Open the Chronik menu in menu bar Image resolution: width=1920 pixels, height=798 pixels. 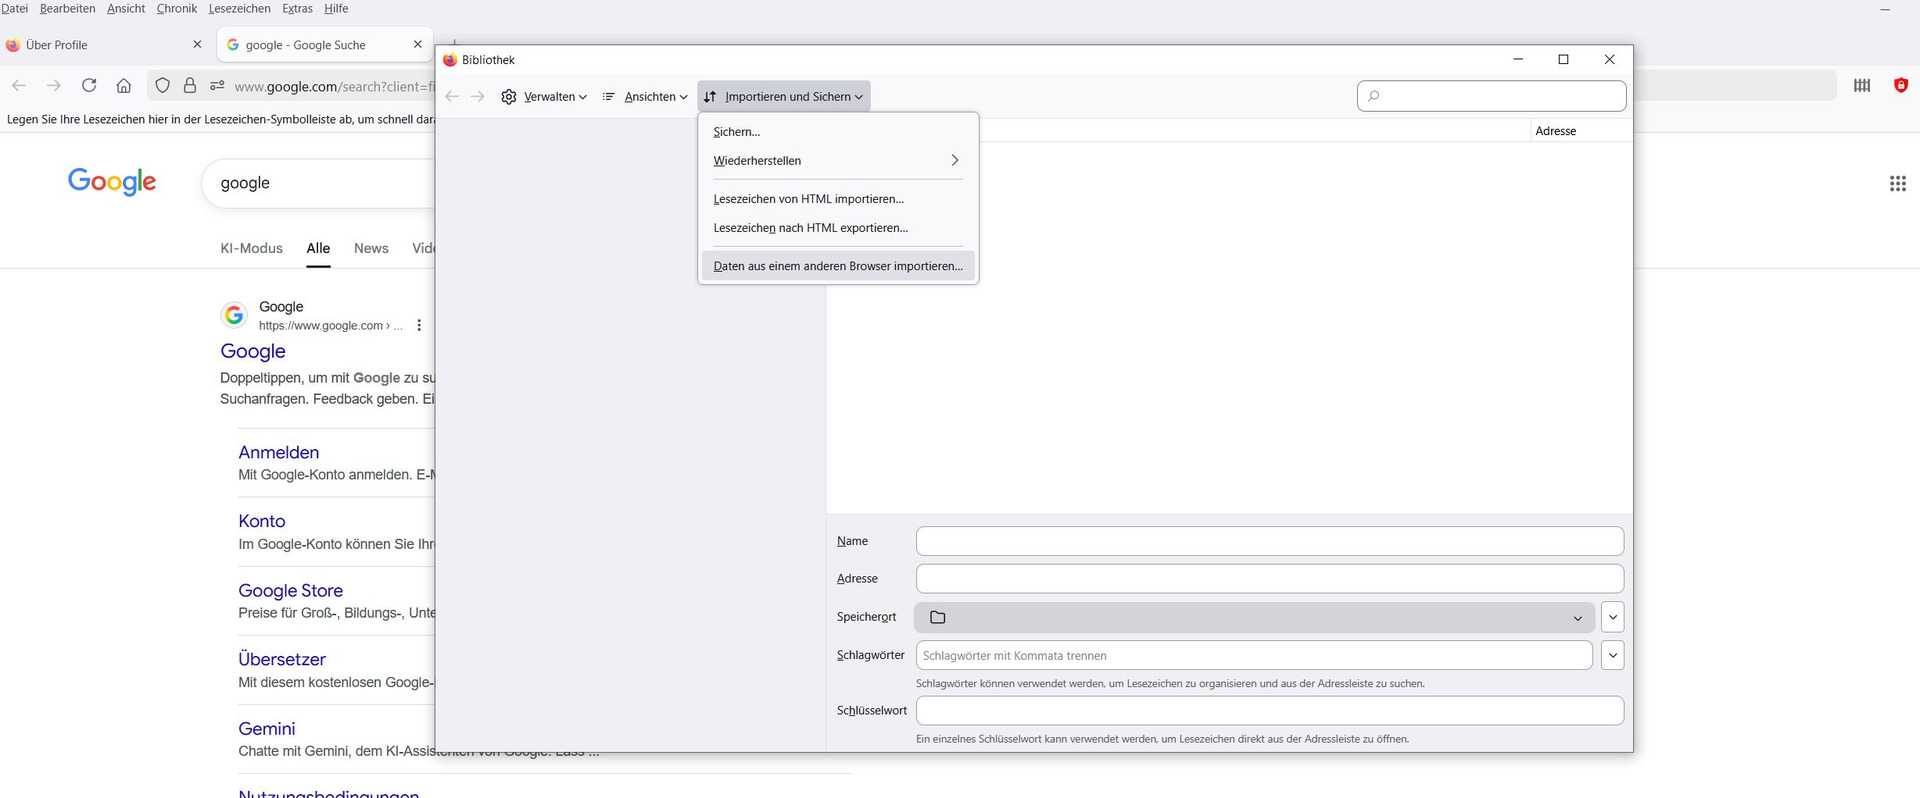pos(176,9)
